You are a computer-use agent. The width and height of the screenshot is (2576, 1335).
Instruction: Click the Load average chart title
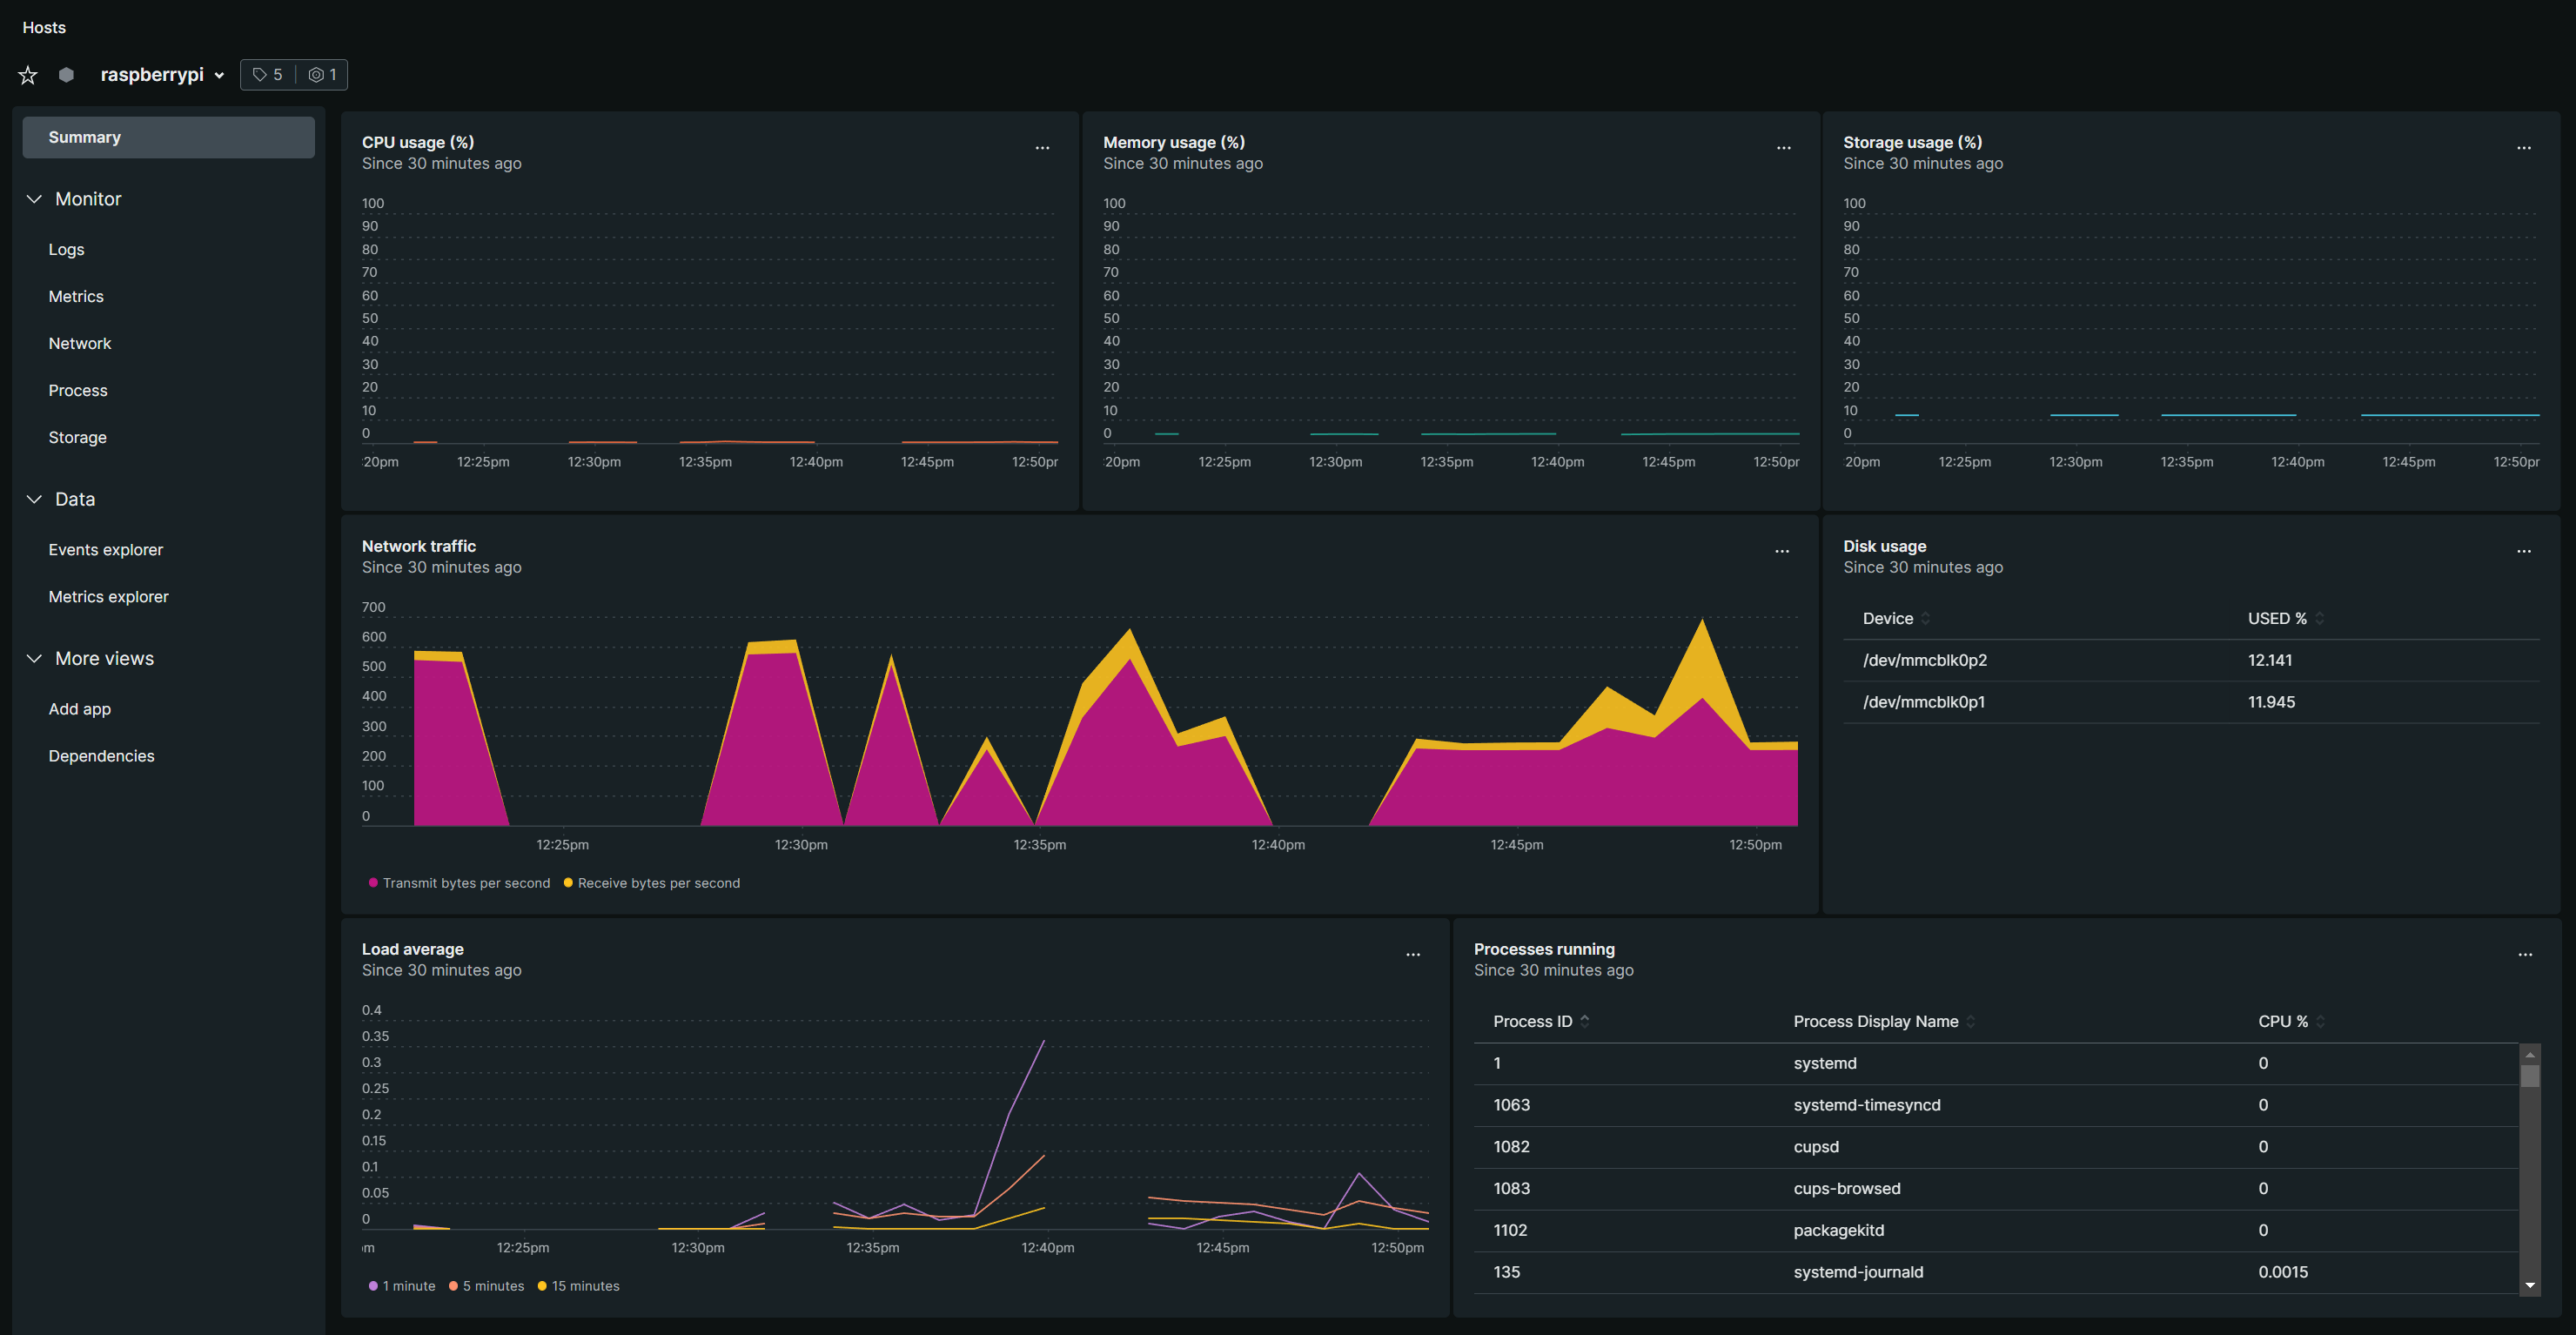(x=412, y=950)
